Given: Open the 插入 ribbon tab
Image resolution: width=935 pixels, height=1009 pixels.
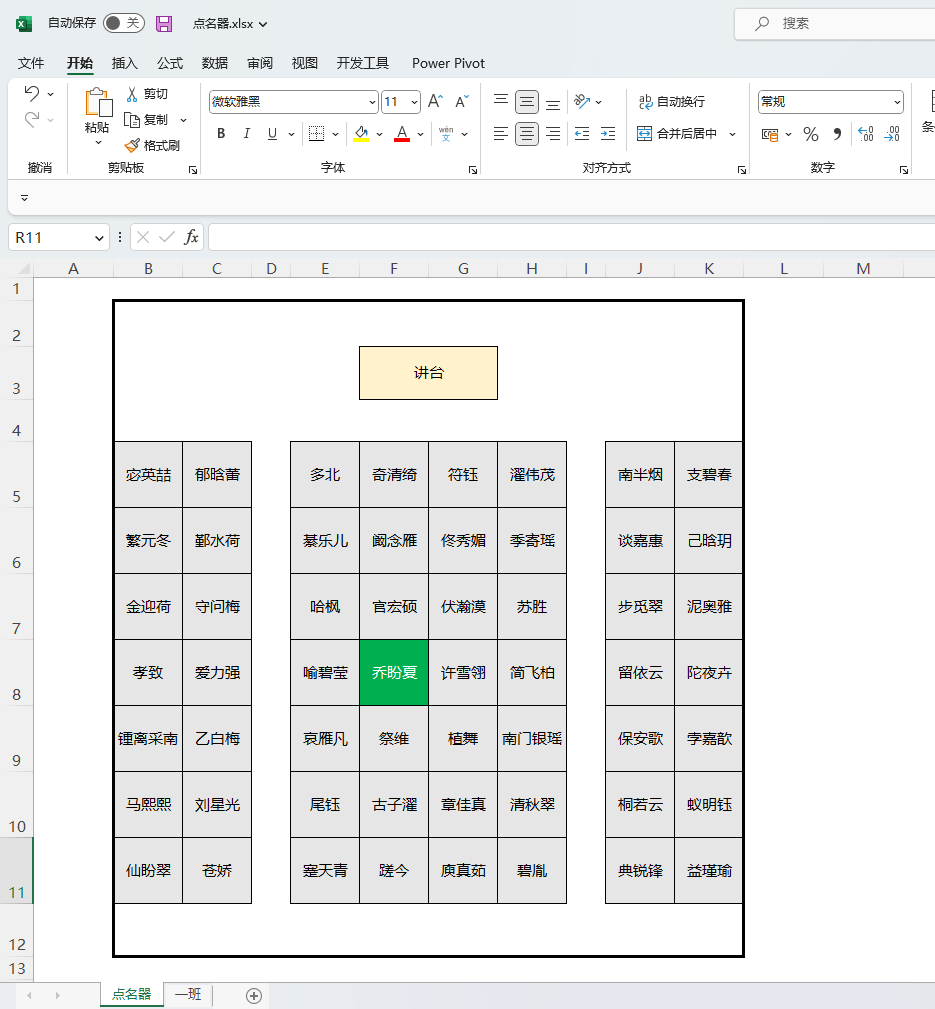Looking at the screenshot, I should (124, 63).
